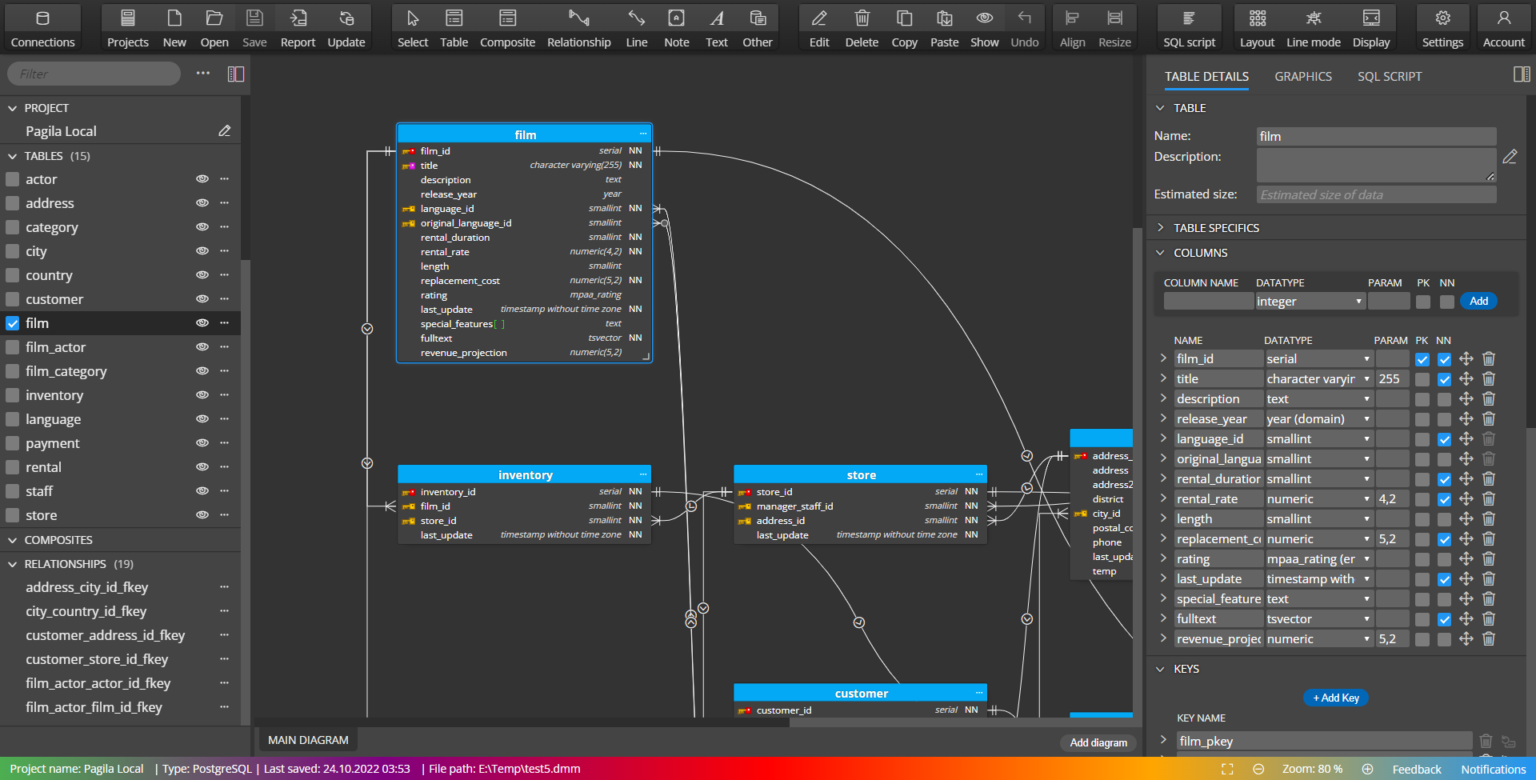Enable NN for the description column
The height and width of the screenshot is (780, 1536).
1444,398
